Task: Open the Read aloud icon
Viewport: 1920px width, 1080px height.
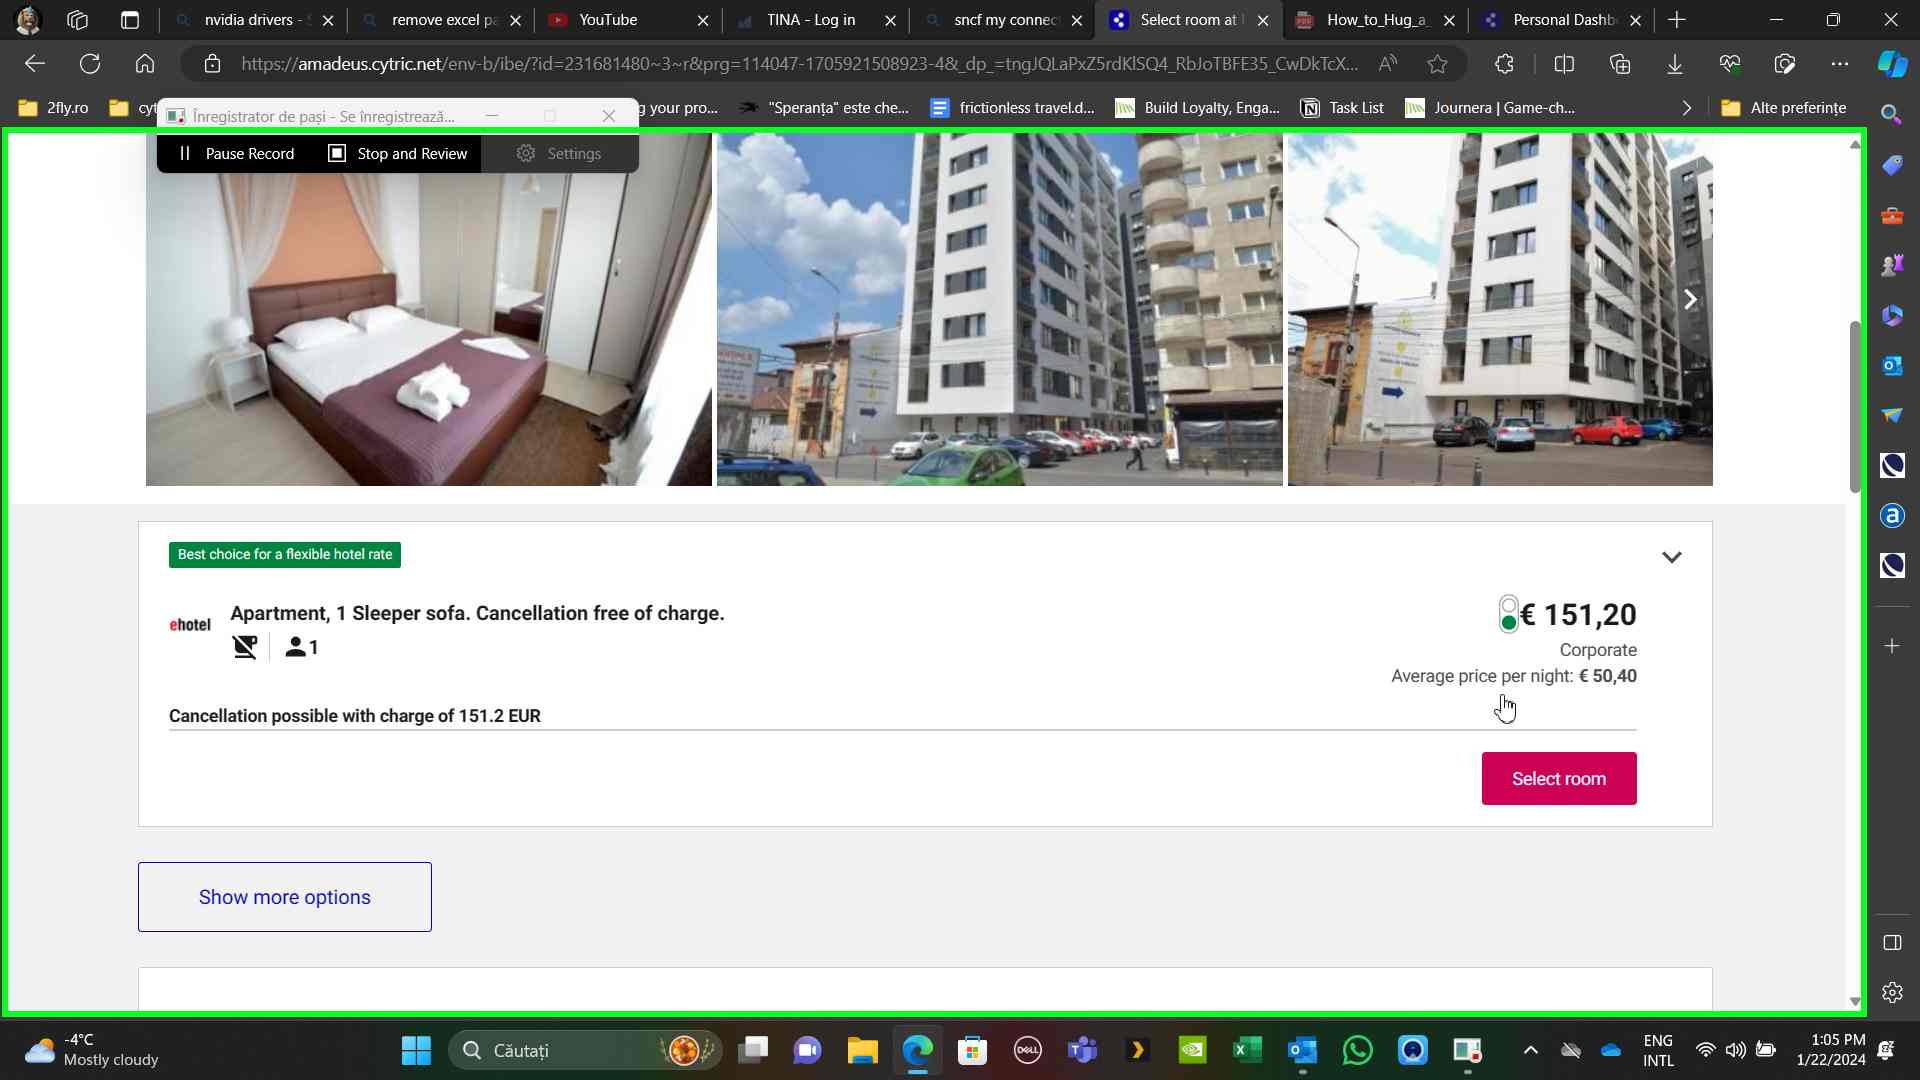Action: click(x=1388, y=64)
